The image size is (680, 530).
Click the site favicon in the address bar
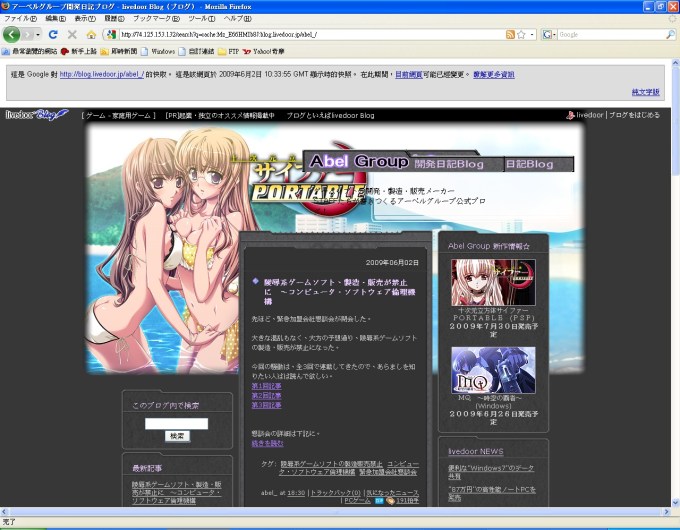tap(111, 34)
